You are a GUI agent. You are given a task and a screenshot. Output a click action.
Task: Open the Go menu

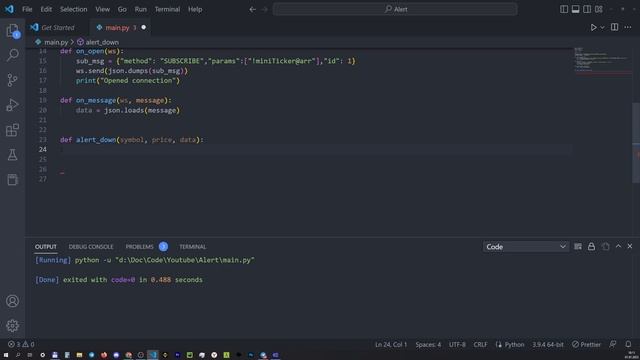tap(122, 9)
